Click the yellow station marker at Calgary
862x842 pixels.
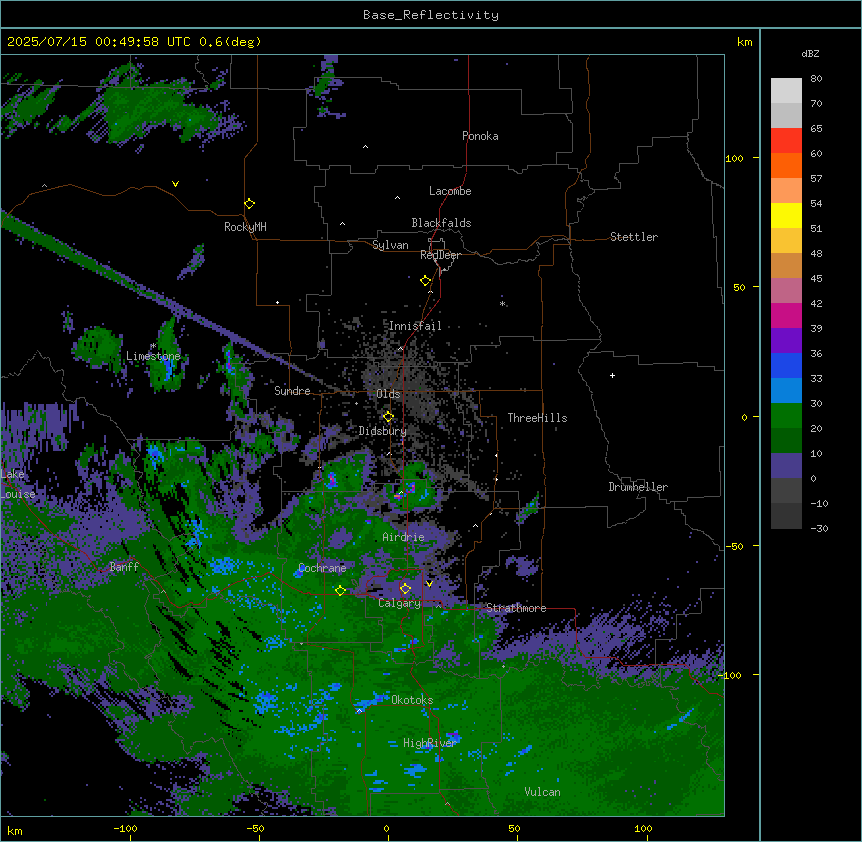tap(406, 589)
